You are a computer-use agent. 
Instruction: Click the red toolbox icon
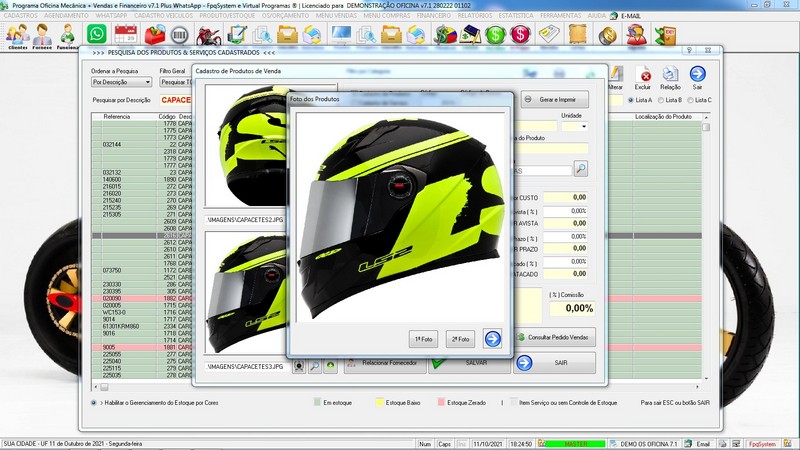click(x=155, y=35)
